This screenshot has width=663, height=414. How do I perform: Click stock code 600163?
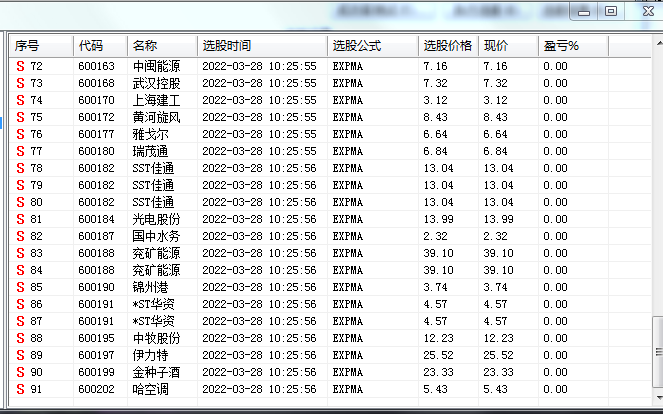coord(96,66)
